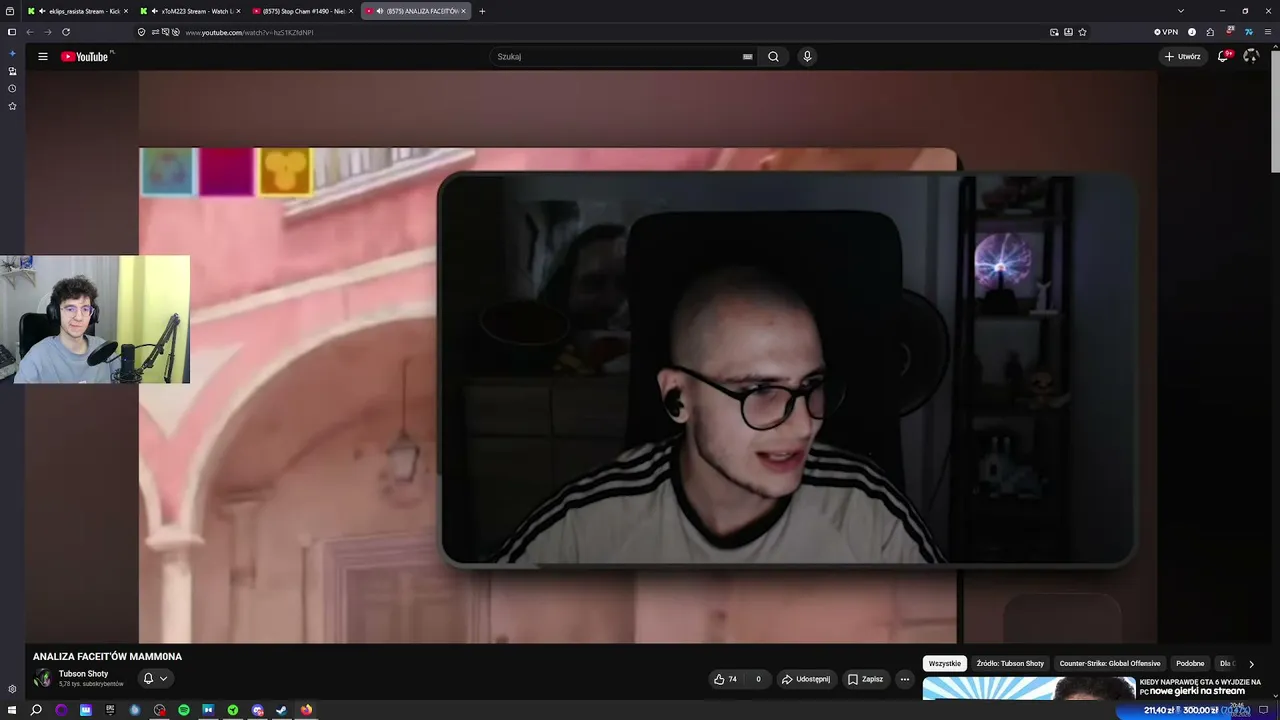The height and width of the screenshot is (720, 1280).
Task: Switch to the xToM223 Stream tab
Action: pyautogui.click(x=190, y=11)
